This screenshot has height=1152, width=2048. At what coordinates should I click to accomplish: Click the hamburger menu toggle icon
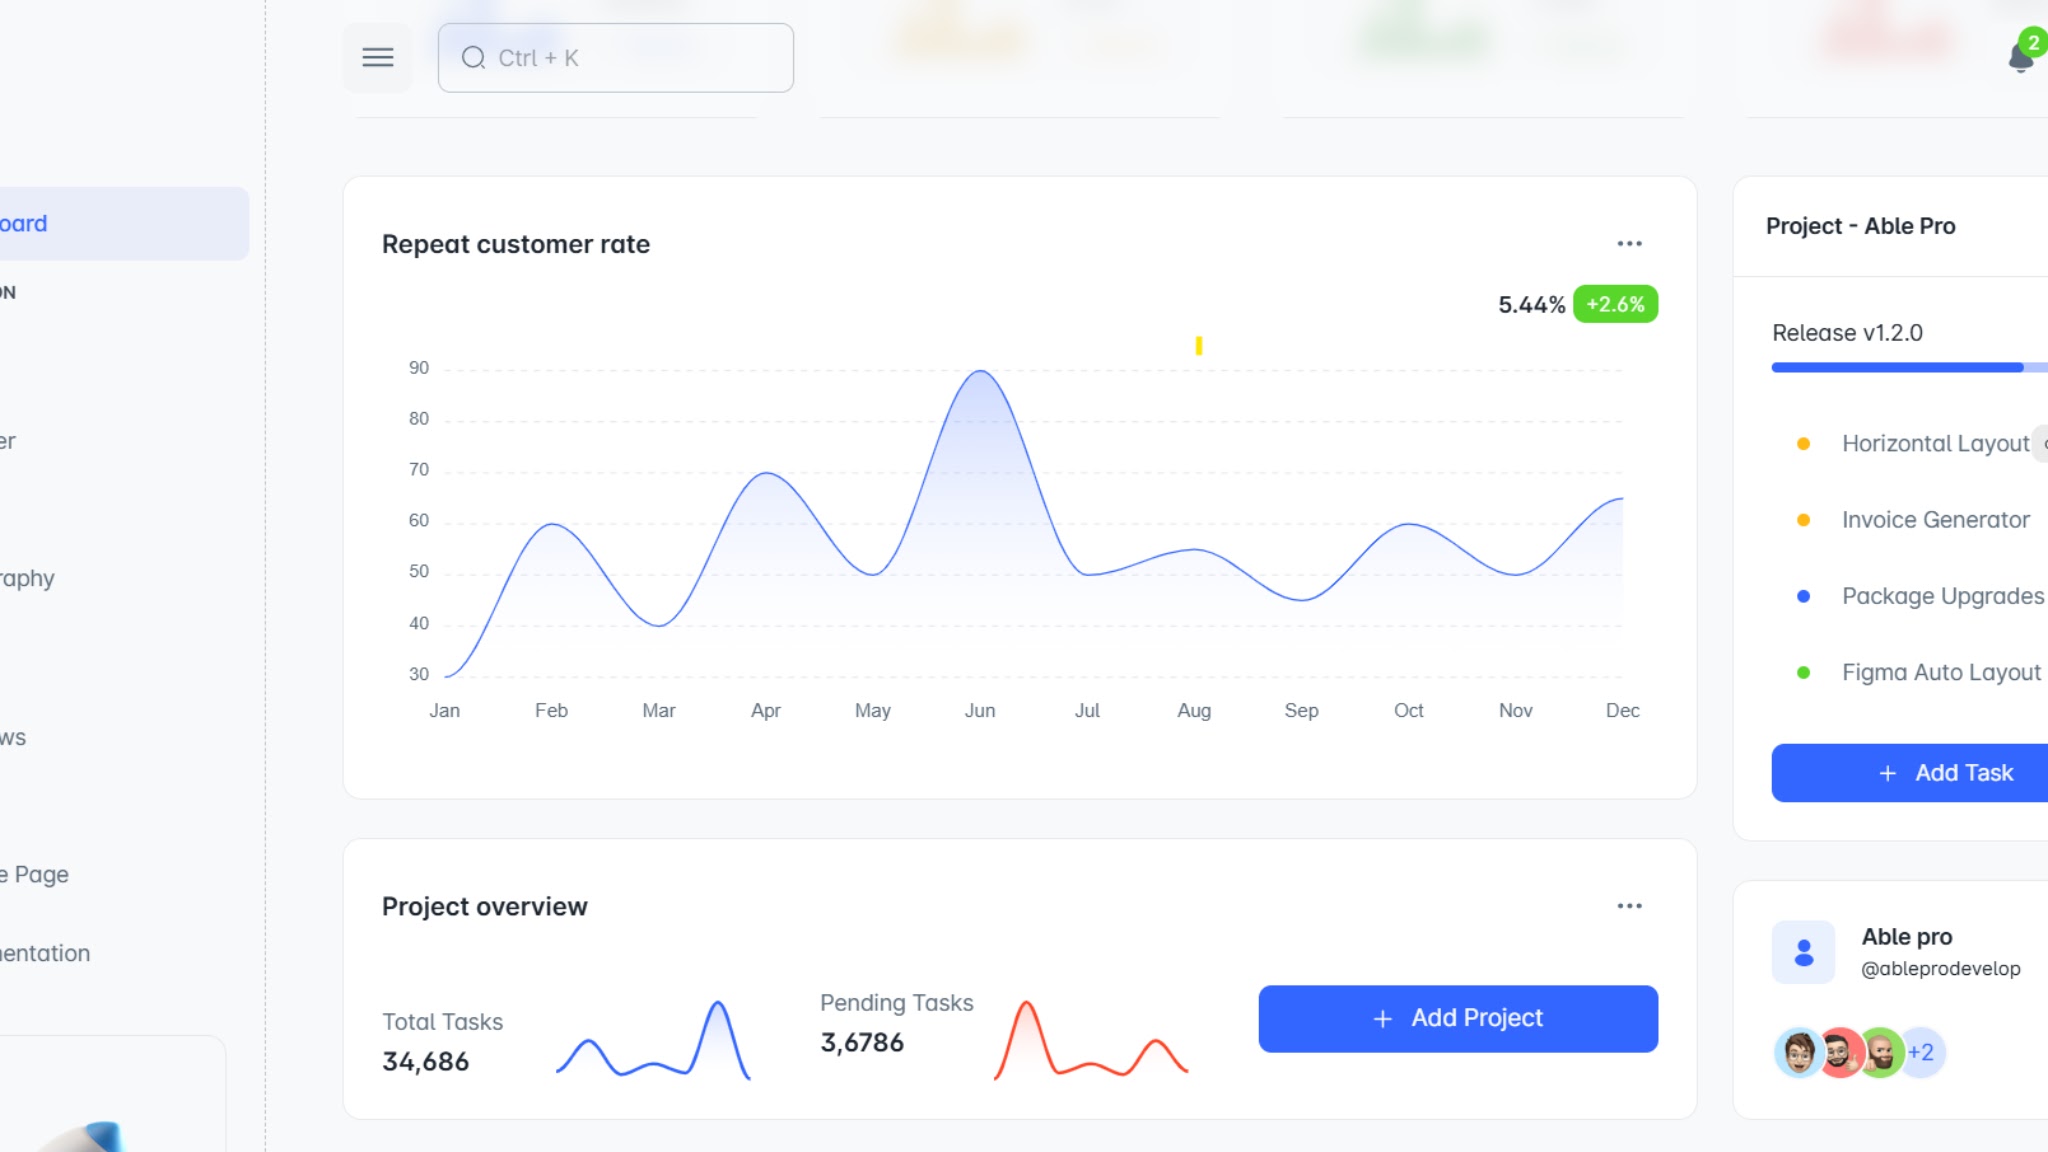coord(377,58)
